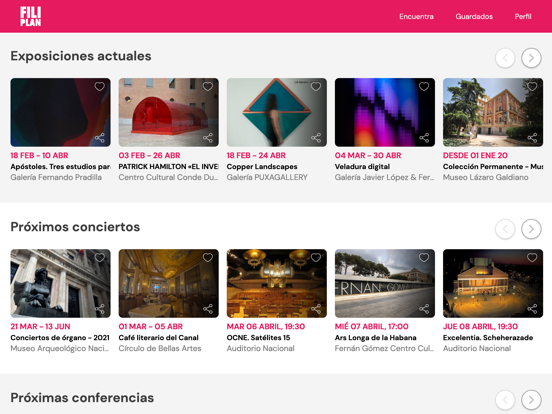The width and height of the screenshot is (552, 414).
Task: Share Conciertos de órgano concert
Action: pos(100,309)
